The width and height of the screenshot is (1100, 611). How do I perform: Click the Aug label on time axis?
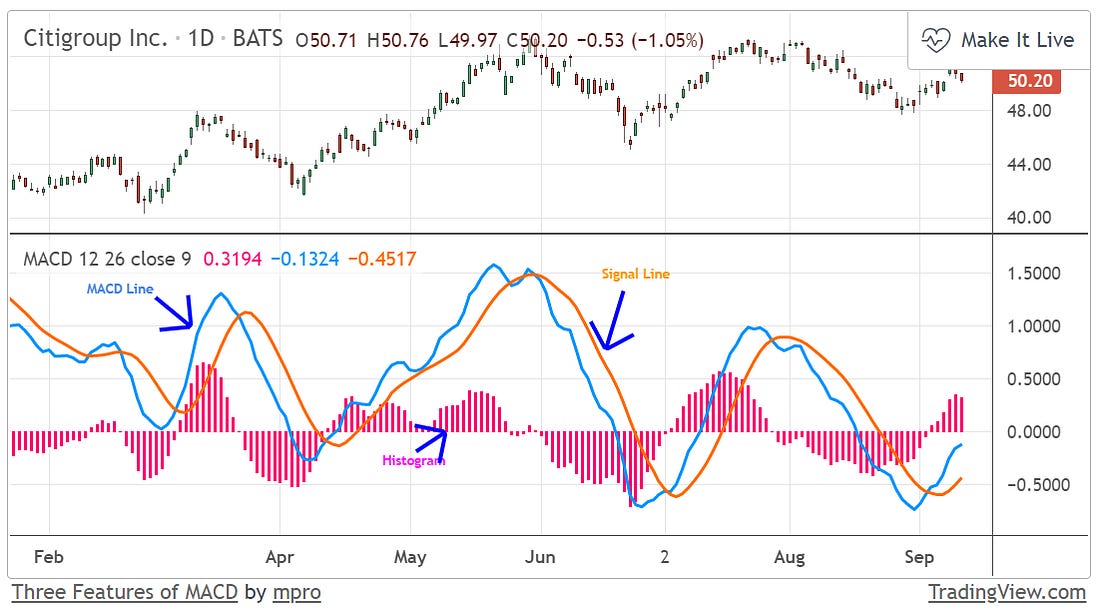point(789,558)
